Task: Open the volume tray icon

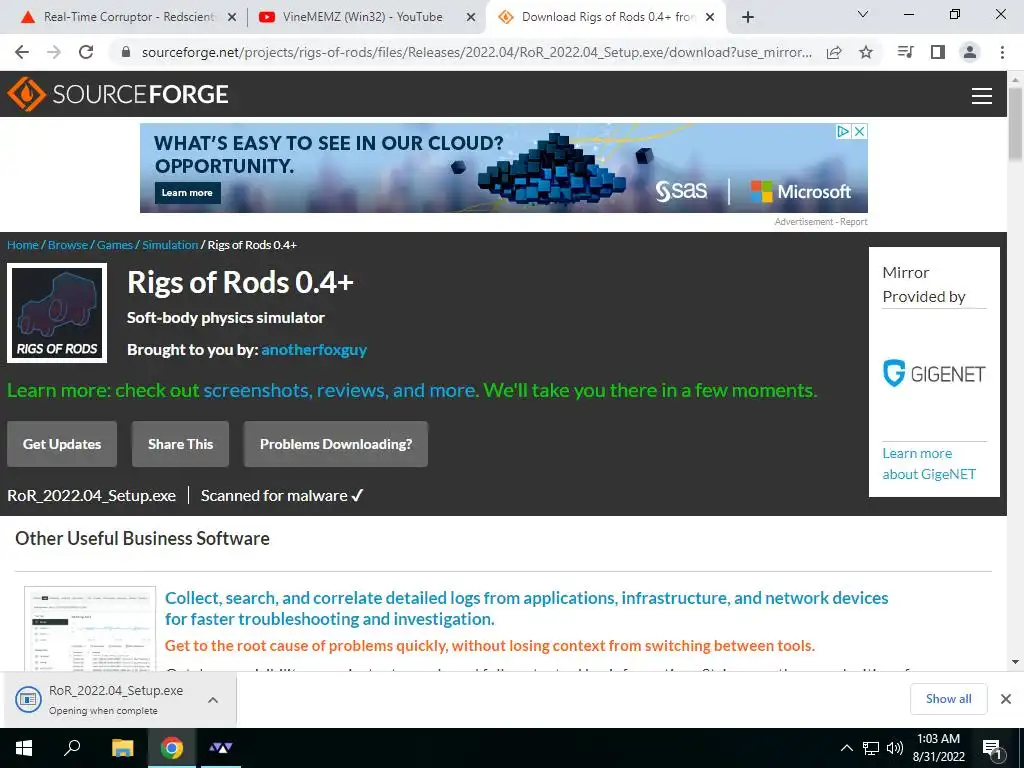Action: tap(895, 748)
